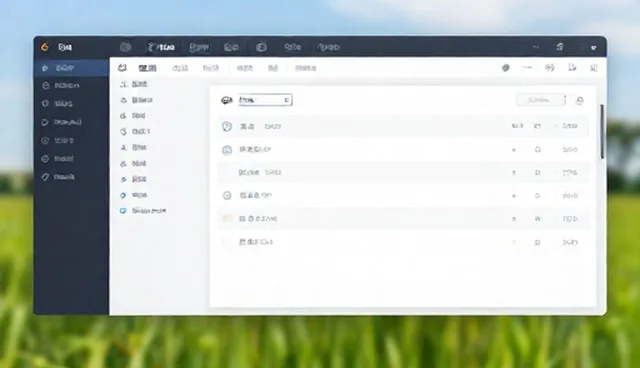Select the highlighted item in the dark sidebar
The width and height of the screenshot is (640, 368).
coord(71,68)
